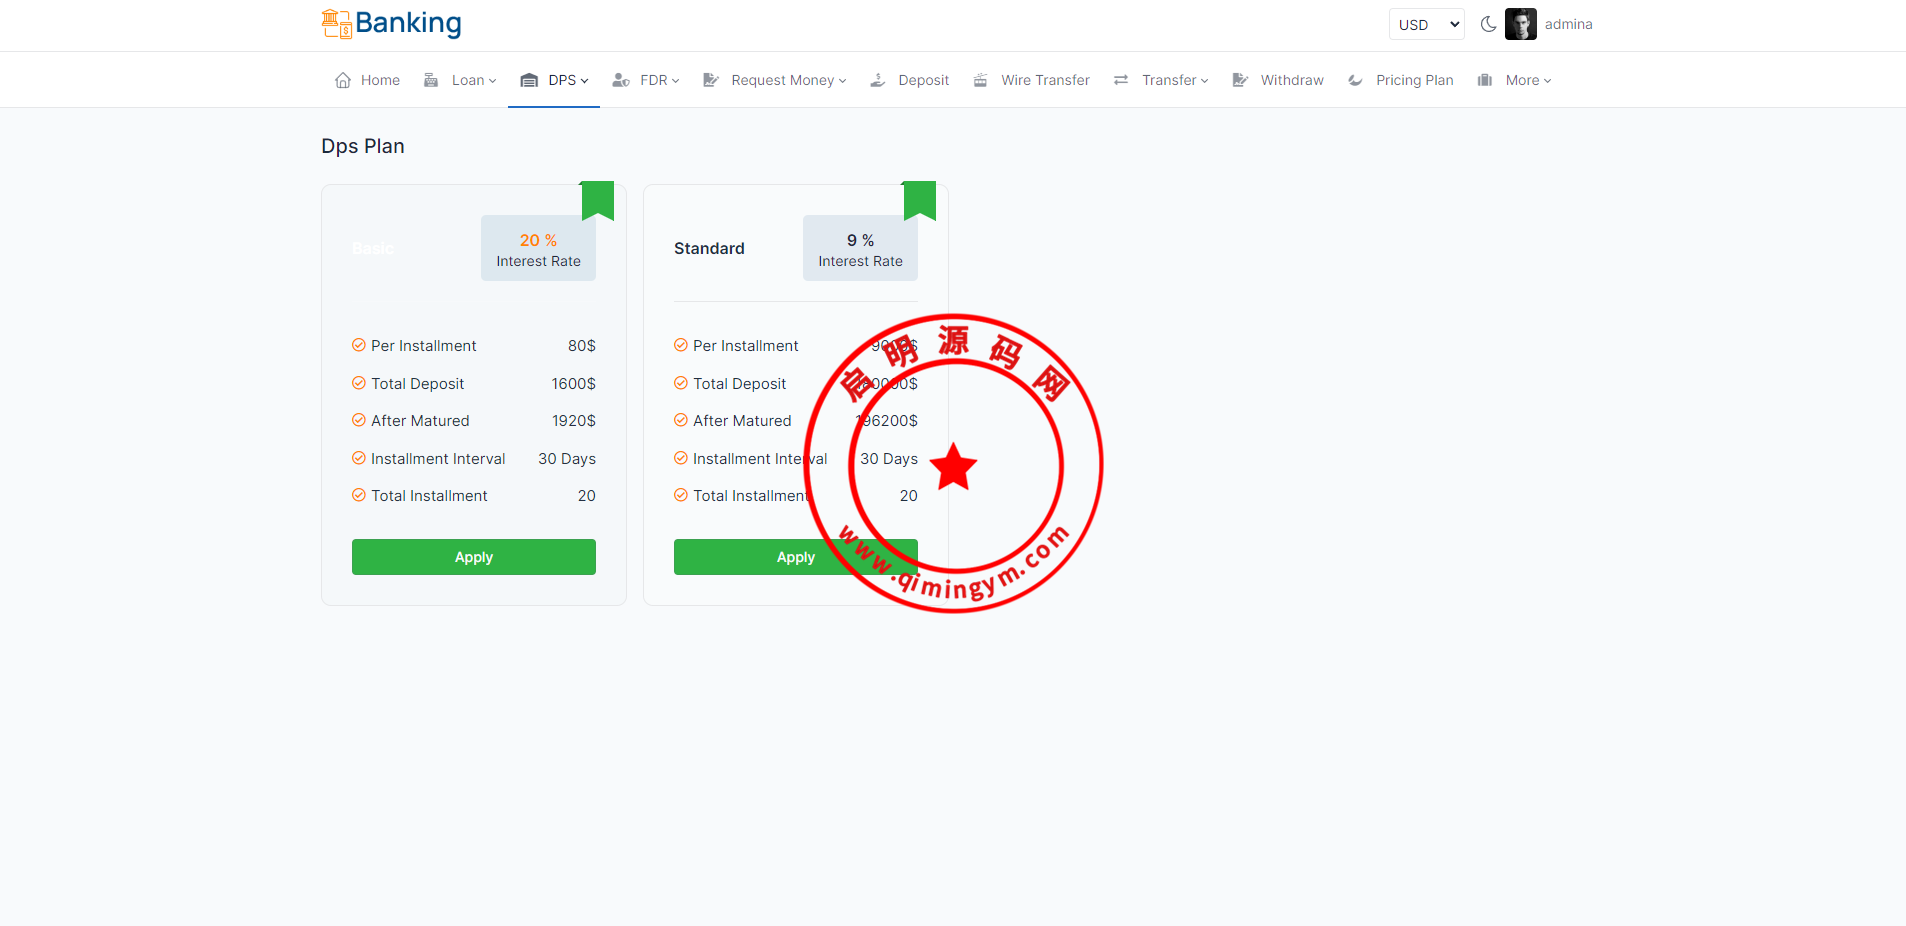Click the Wire Transfer icon
This screenshot has width=1906, height=926.
[x=981, y=80]
